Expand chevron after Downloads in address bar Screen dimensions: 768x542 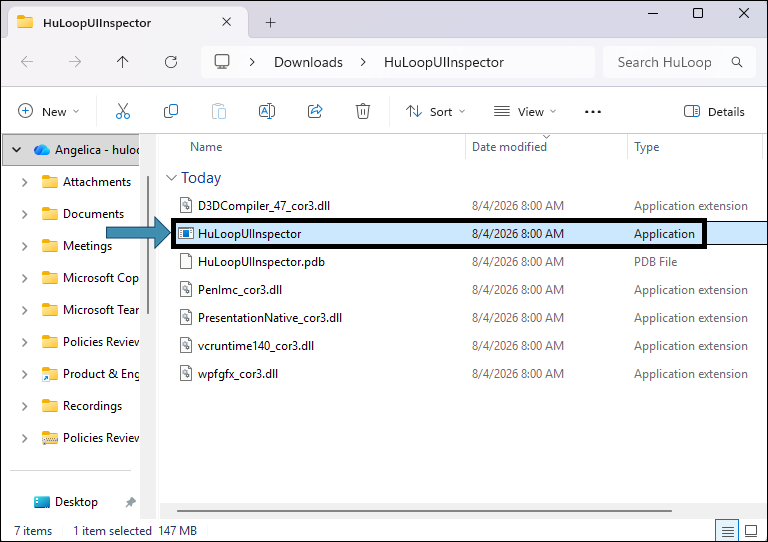tap(363, 62)
